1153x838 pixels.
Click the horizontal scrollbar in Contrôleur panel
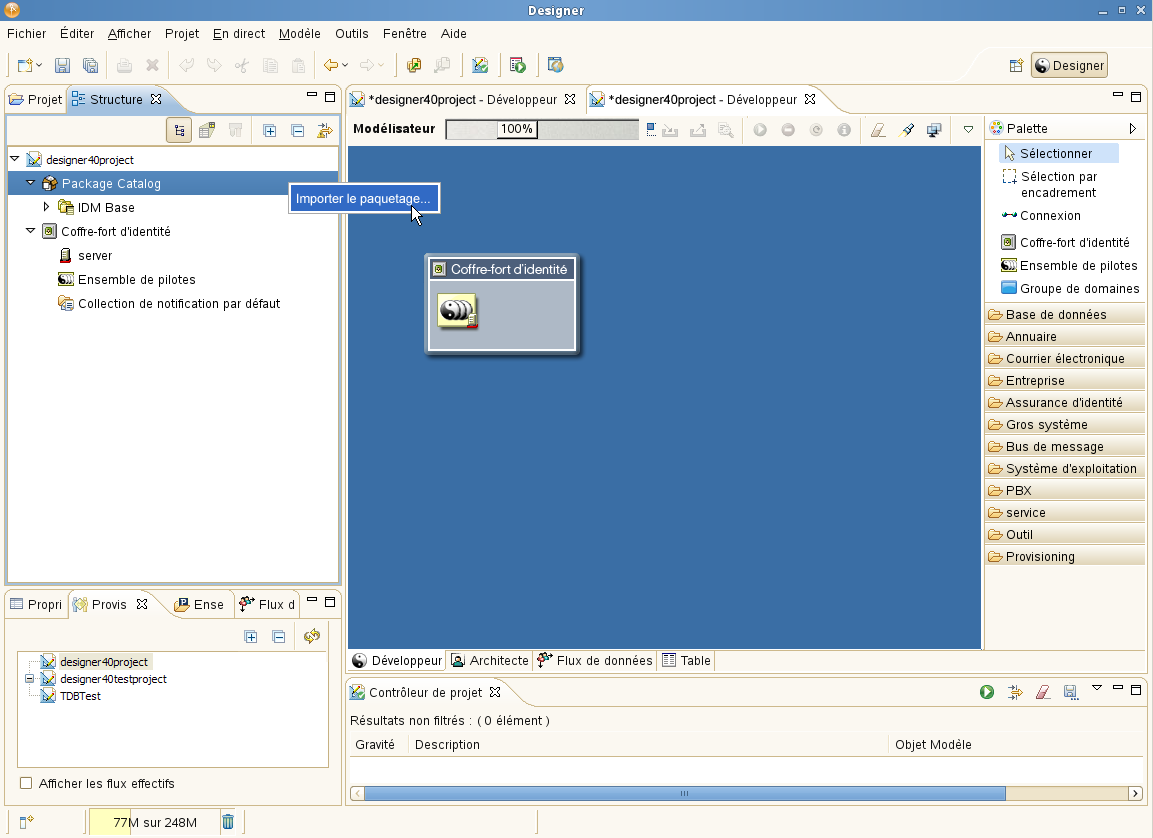[x=684, y=793]
